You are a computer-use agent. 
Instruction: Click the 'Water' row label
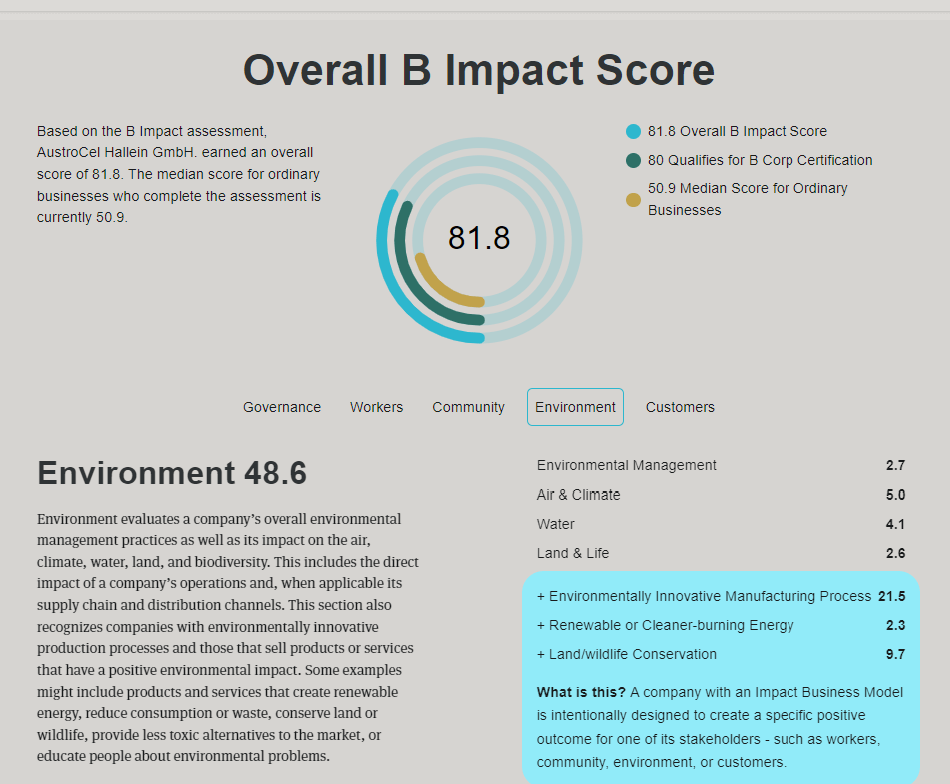click(556, 524)
